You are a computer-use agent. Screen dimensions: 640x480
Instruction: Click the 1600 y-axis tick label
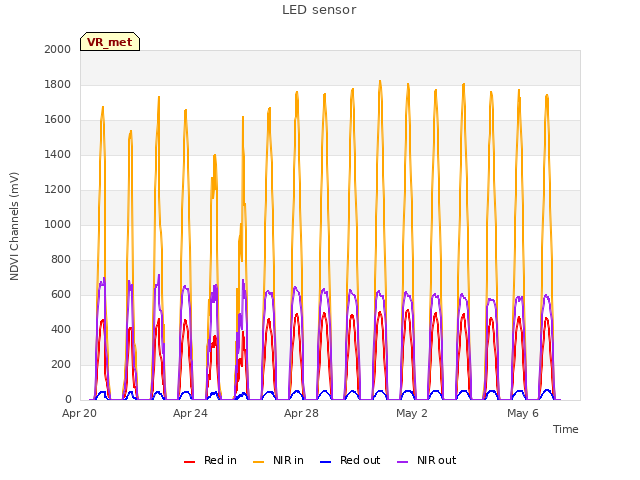coord(58,120)
